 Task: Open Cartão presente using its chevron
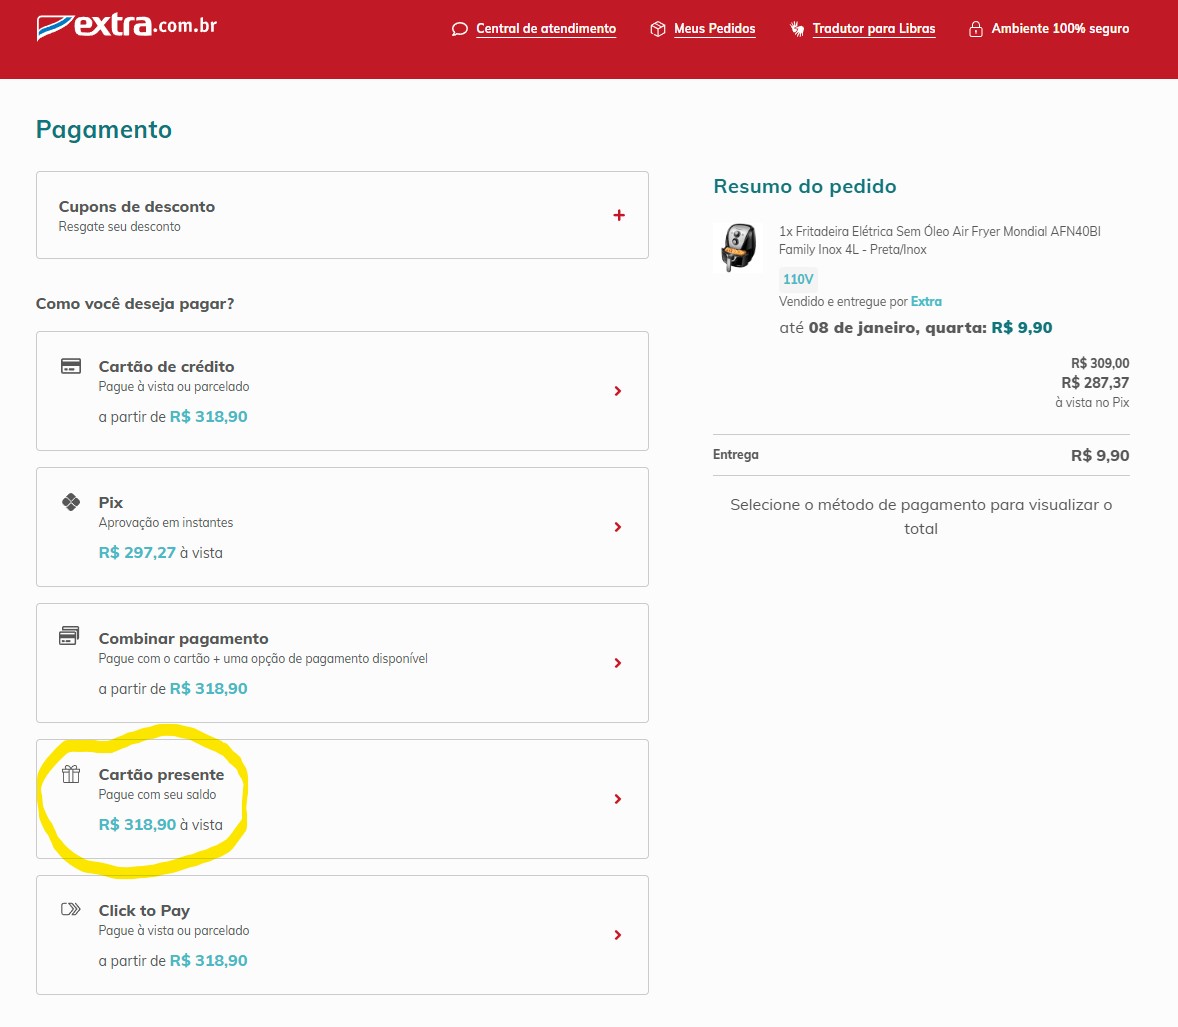coord(618,799)
